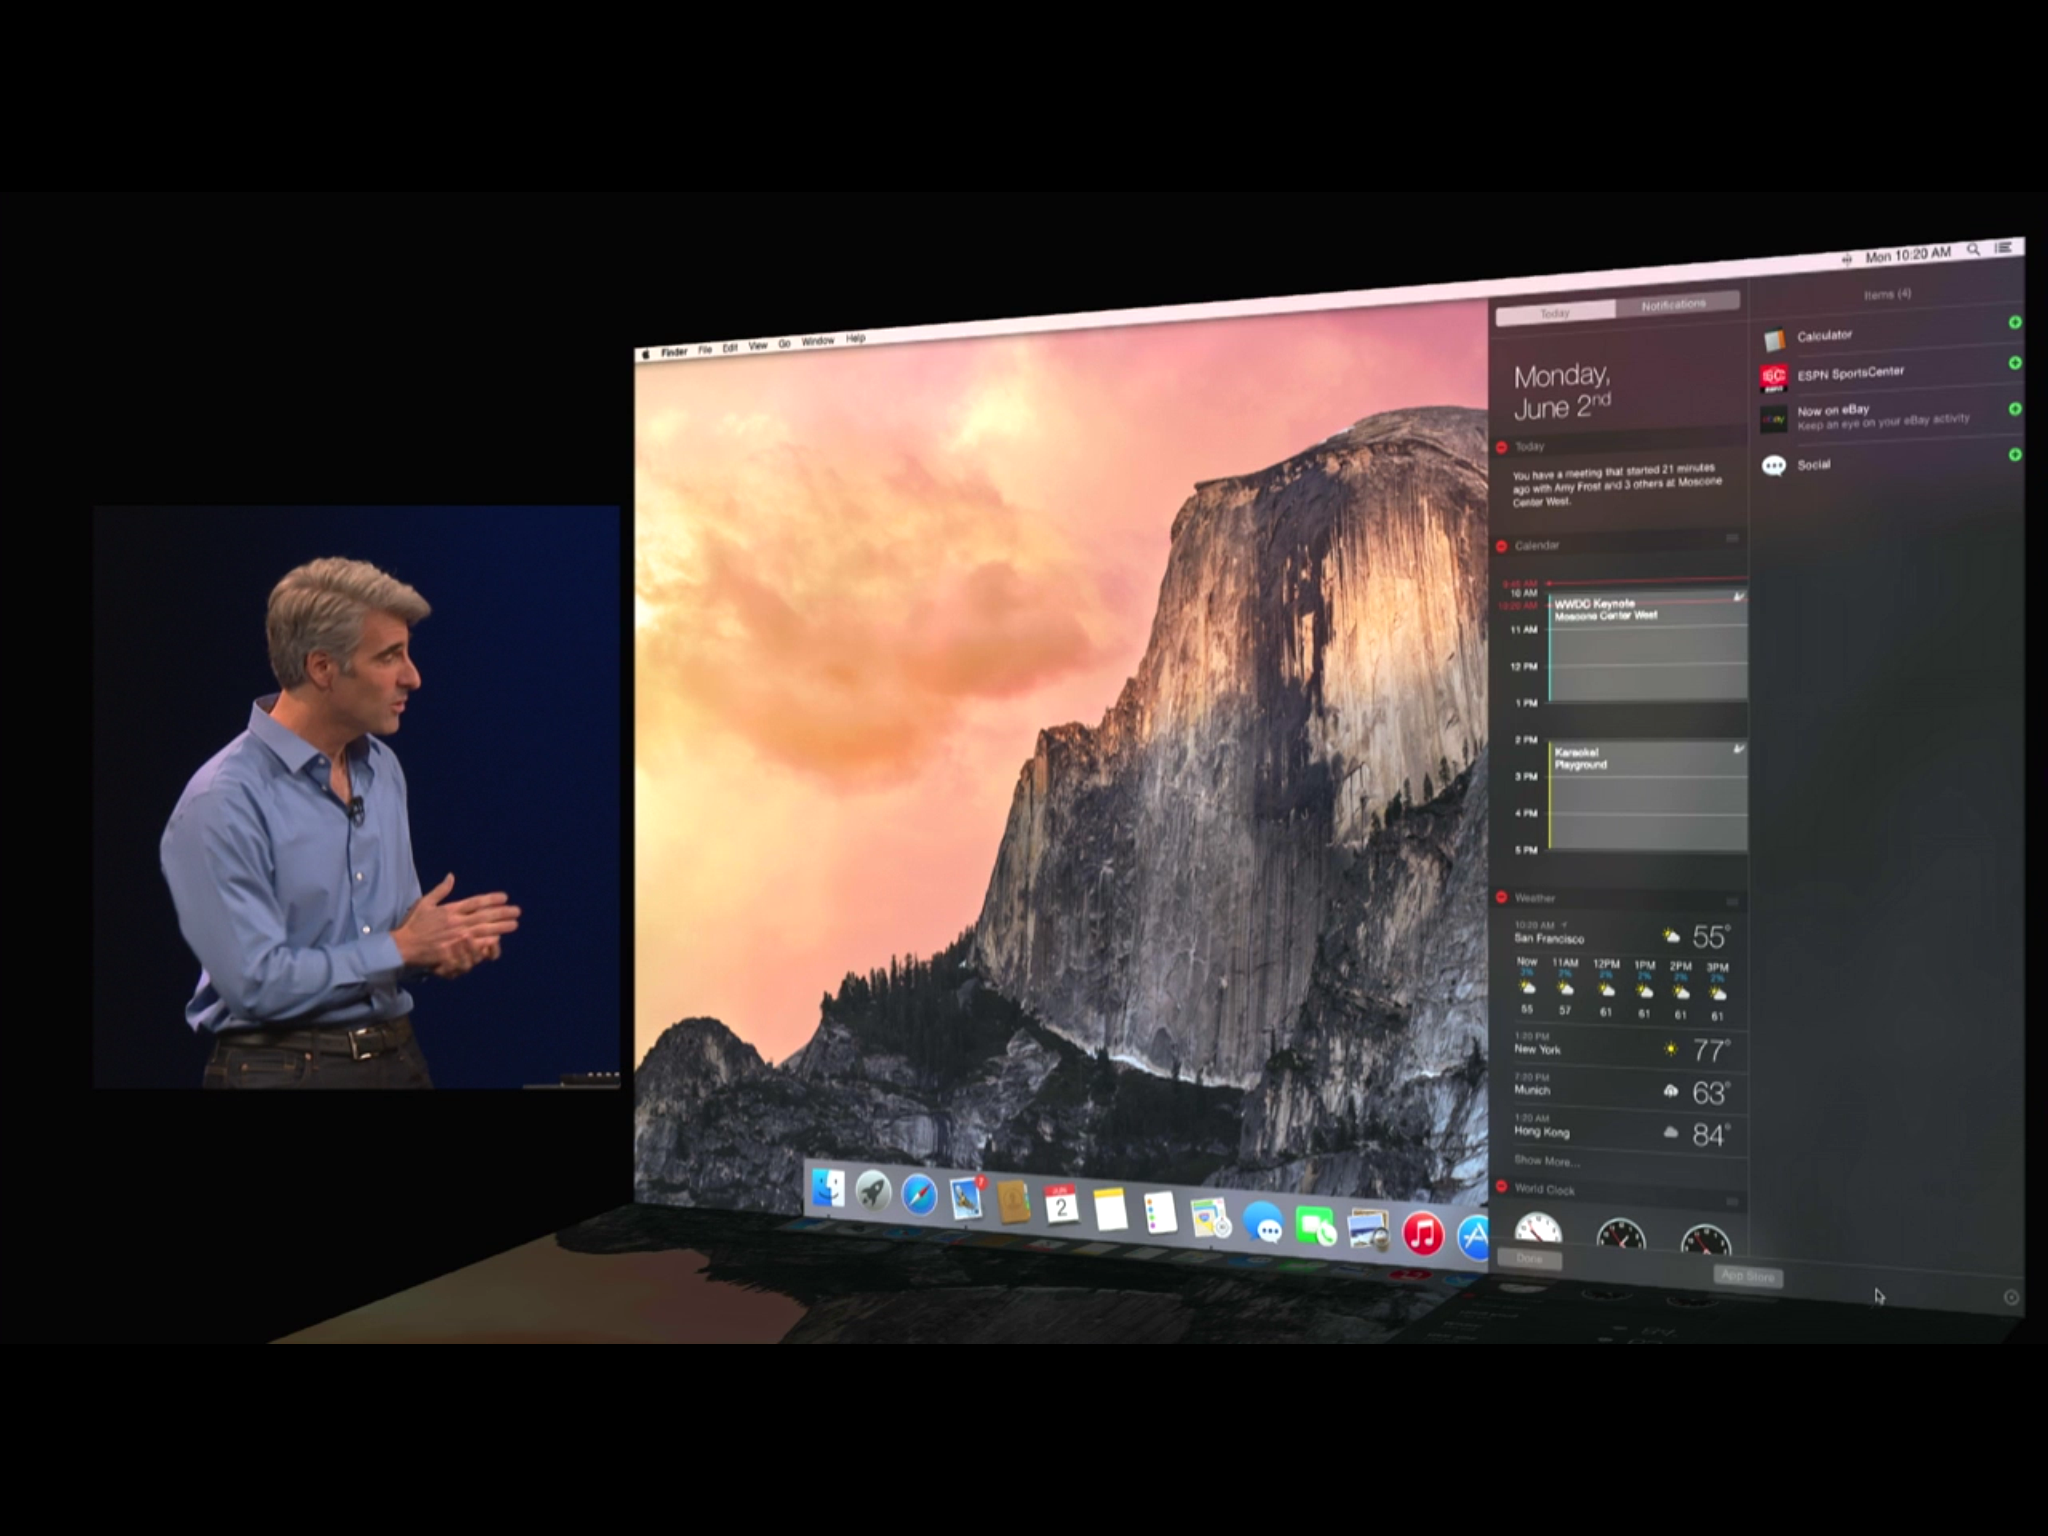Switch to the Today tab
2048x1536 pixels.
click(1555, 314)
